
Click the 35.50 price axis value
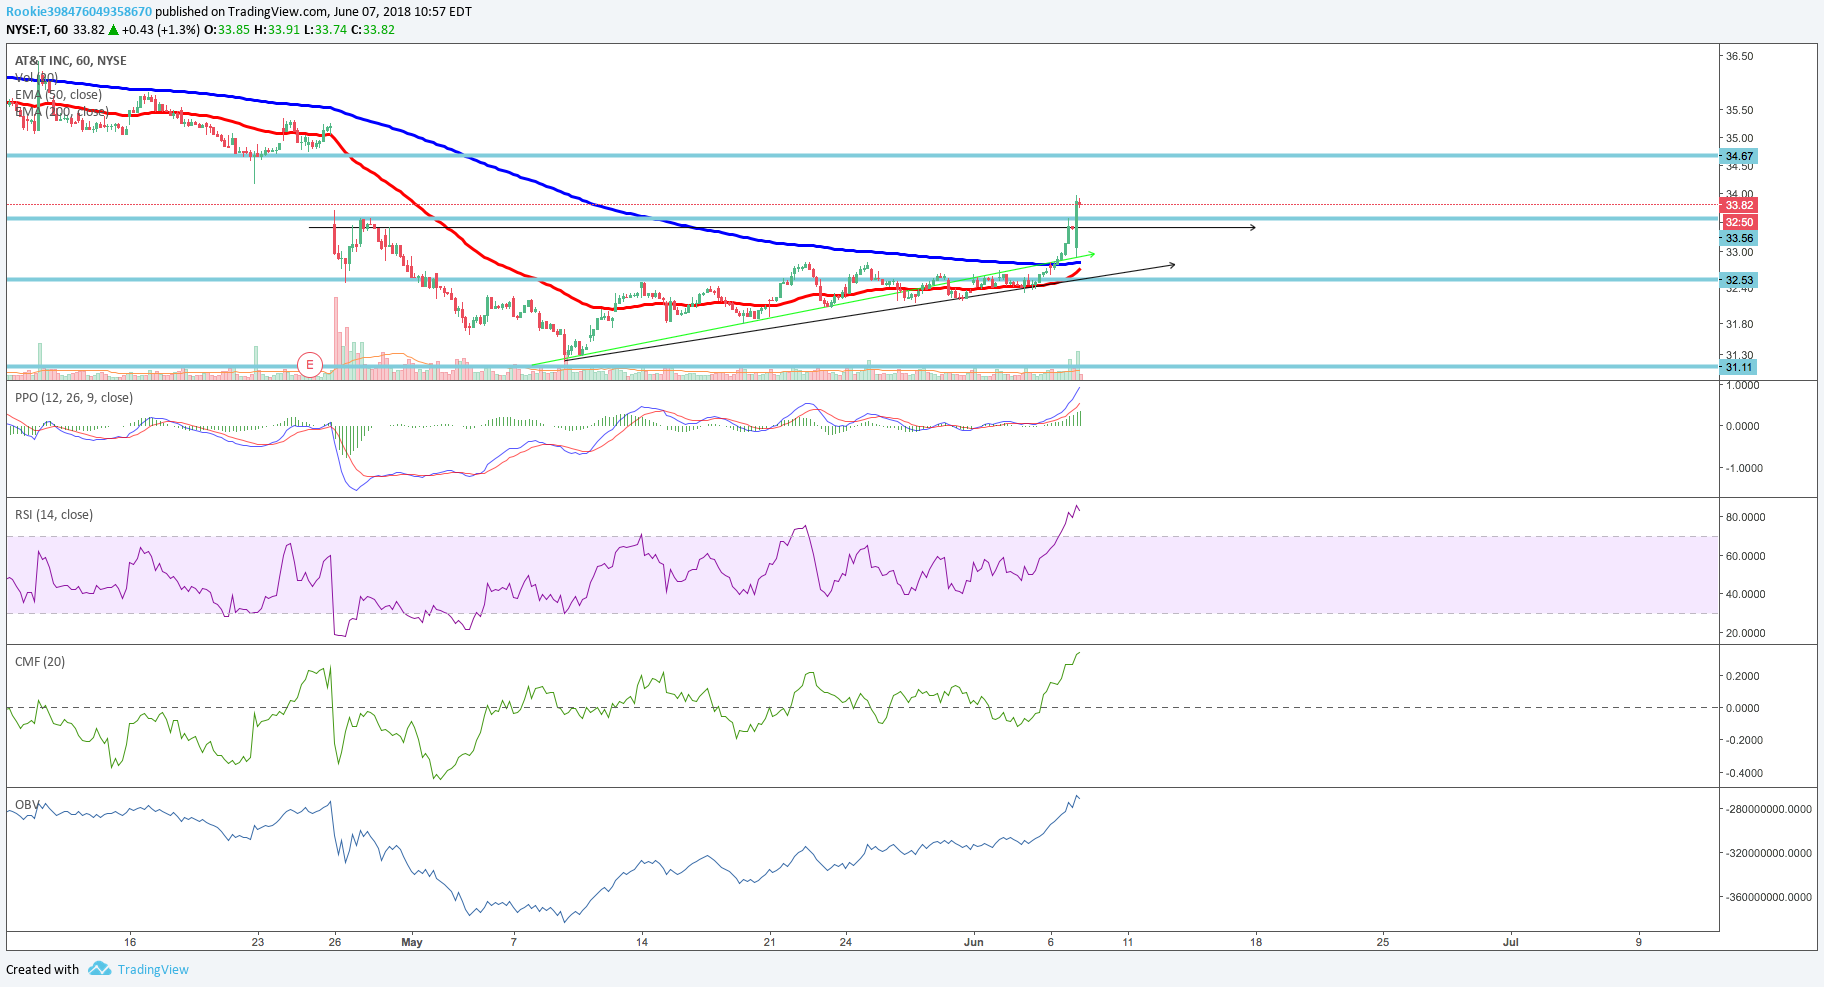(x=1739, y=110)
